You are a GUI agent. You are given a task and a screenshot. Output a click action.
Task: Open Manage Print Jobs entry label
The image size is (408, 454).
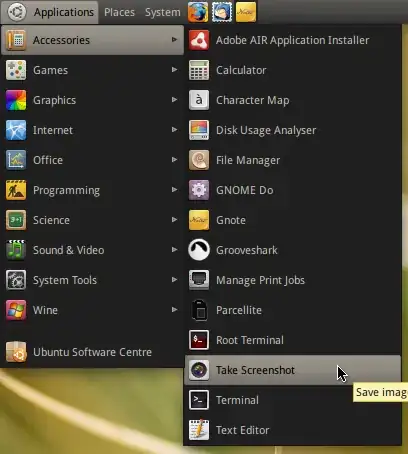click(x=260, y=280)
